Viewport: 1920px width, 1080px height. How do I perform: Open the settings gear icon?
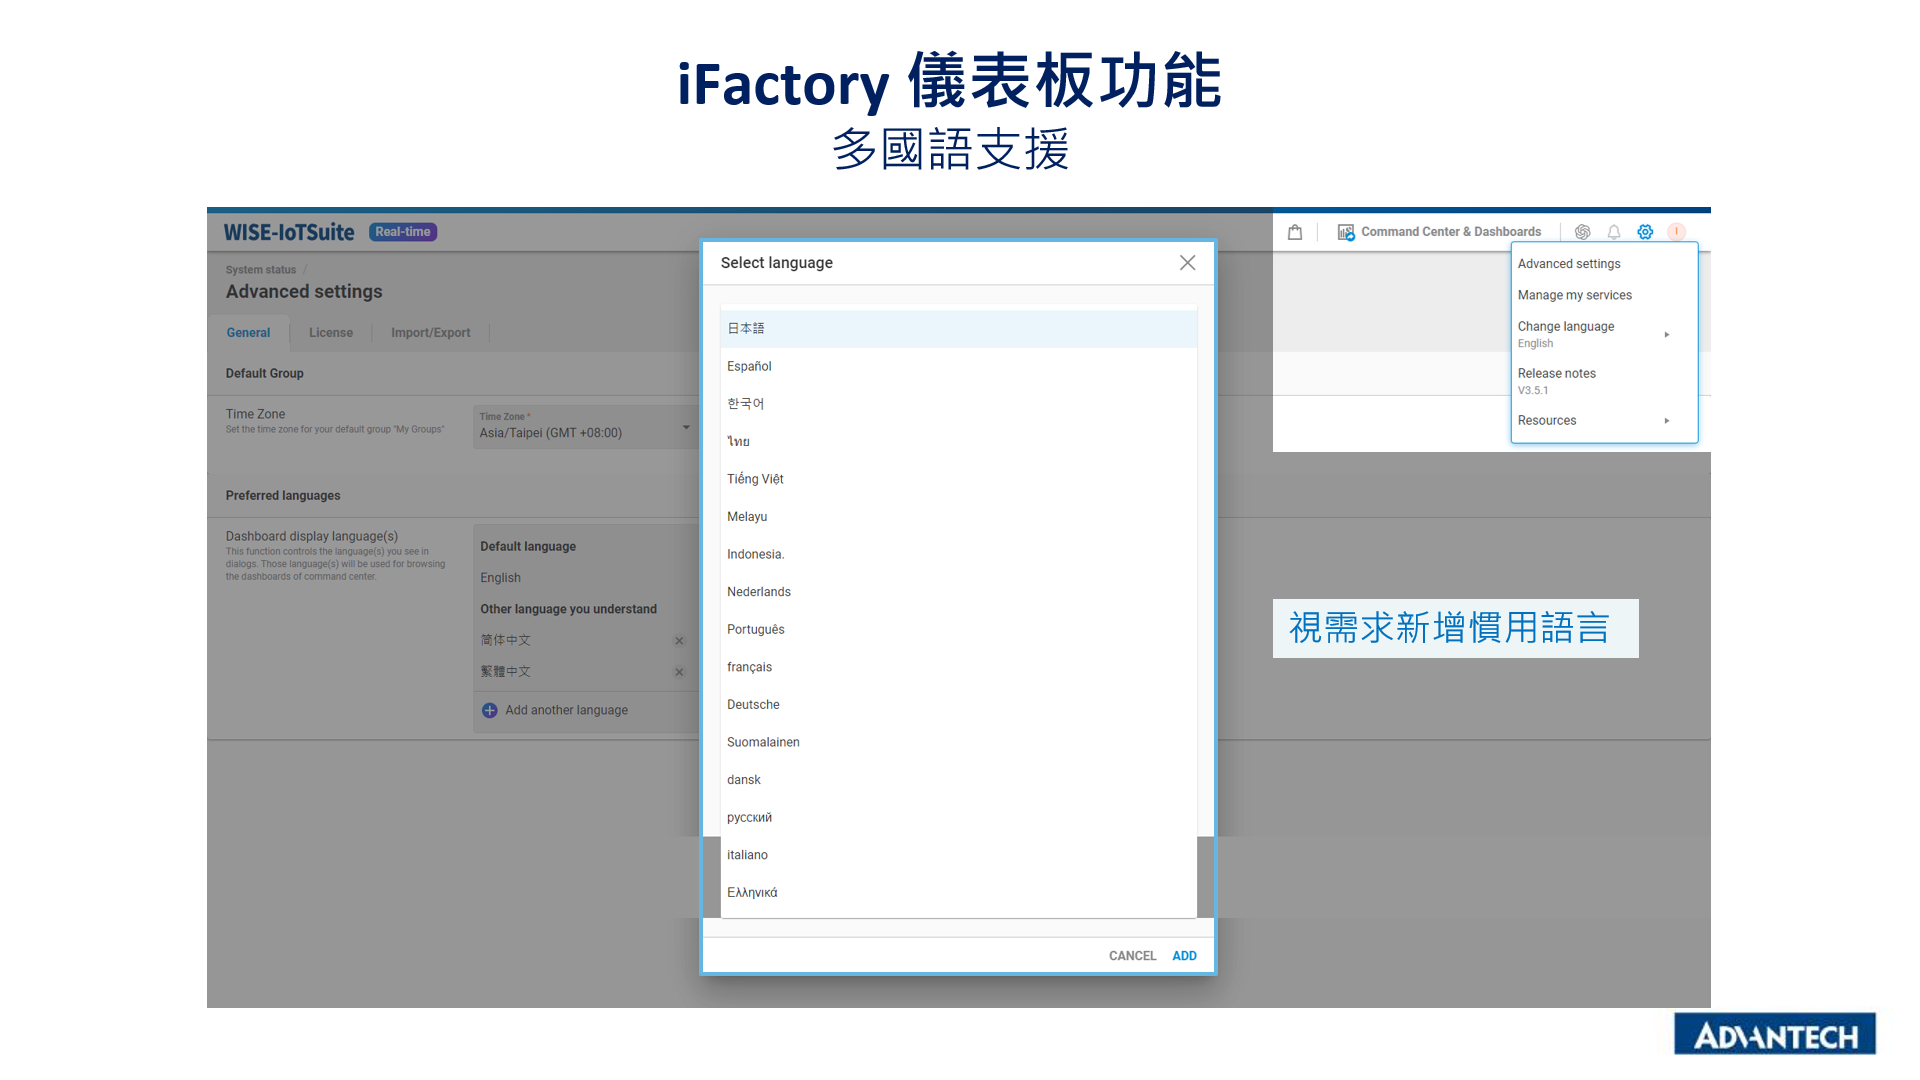tap(1645, 232)
